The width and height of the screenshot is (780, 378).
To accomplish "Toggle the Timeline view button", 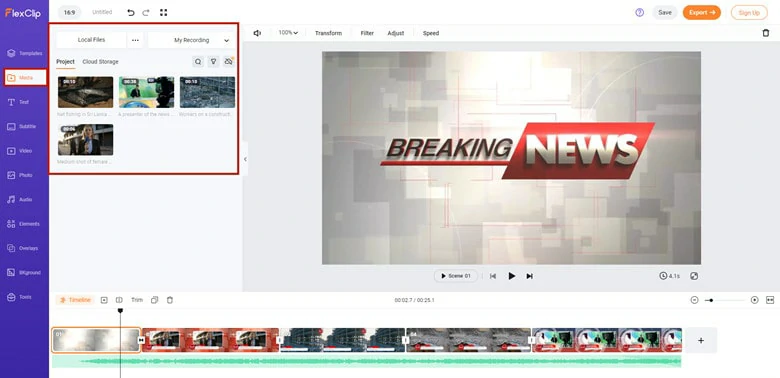I will tap(76, 300).
